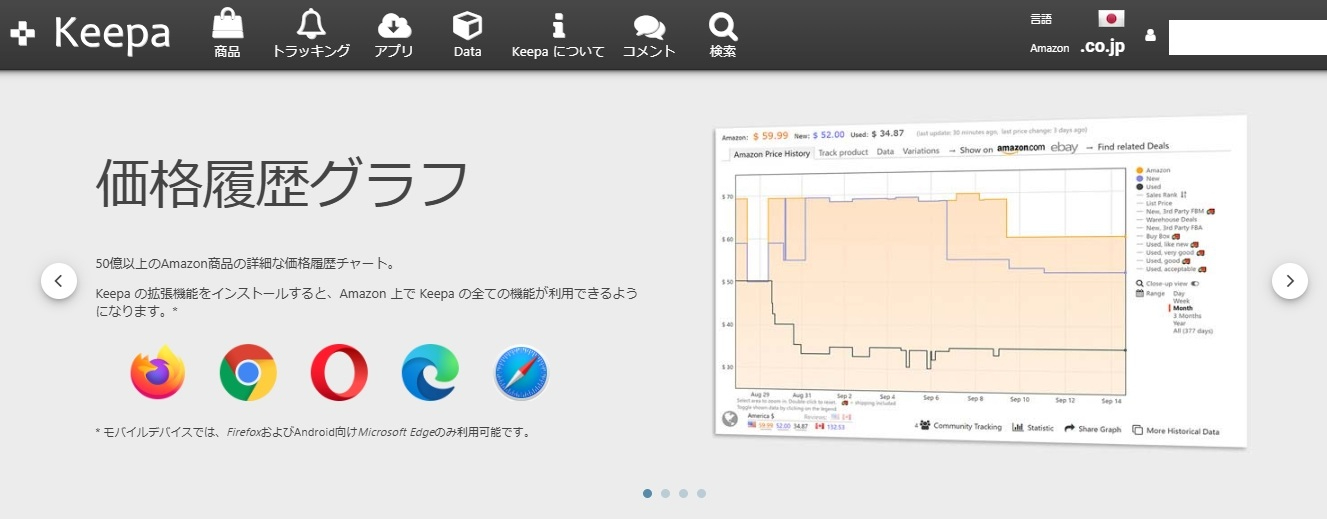
Task: Open the Amazon .co.jp domain selector
Action: click(x=1102, y=47)
